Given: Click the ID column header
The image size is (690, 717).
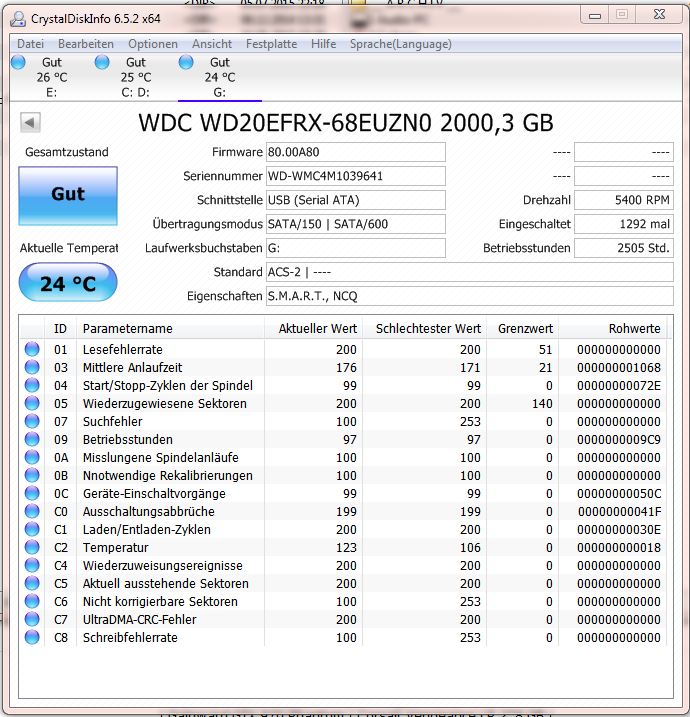Looking at the screenshot, I should click(60, 328).
